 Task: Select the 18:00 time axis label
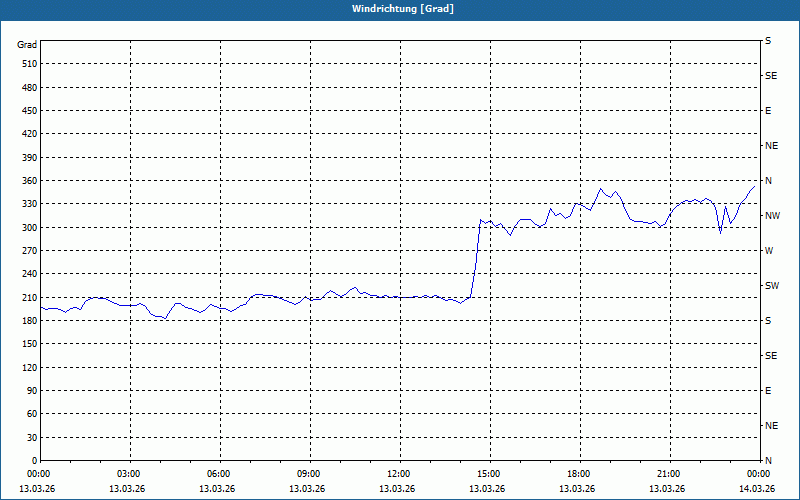(577, 474)
